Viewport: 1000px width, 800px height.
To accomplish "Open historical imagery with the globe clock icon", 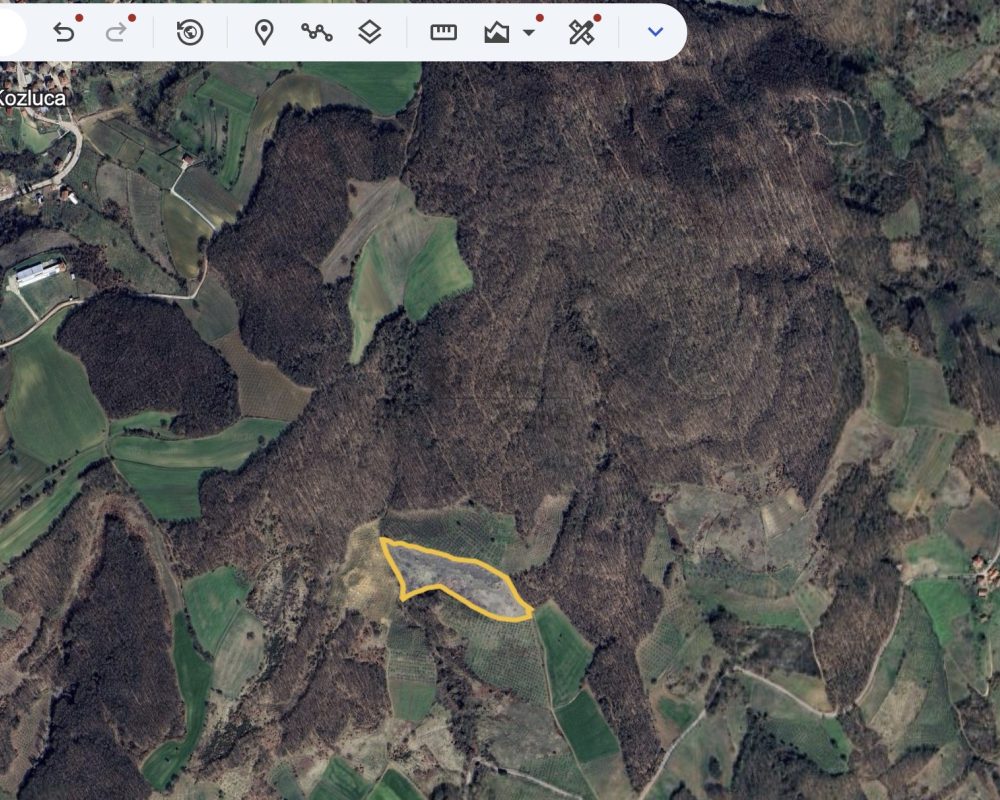I will pos(189,32).
